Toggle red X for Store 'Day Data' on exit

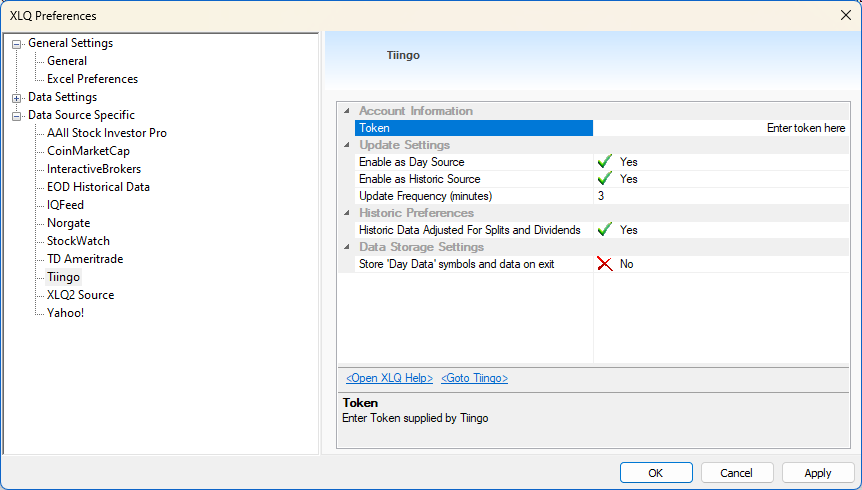click(605, 264)
